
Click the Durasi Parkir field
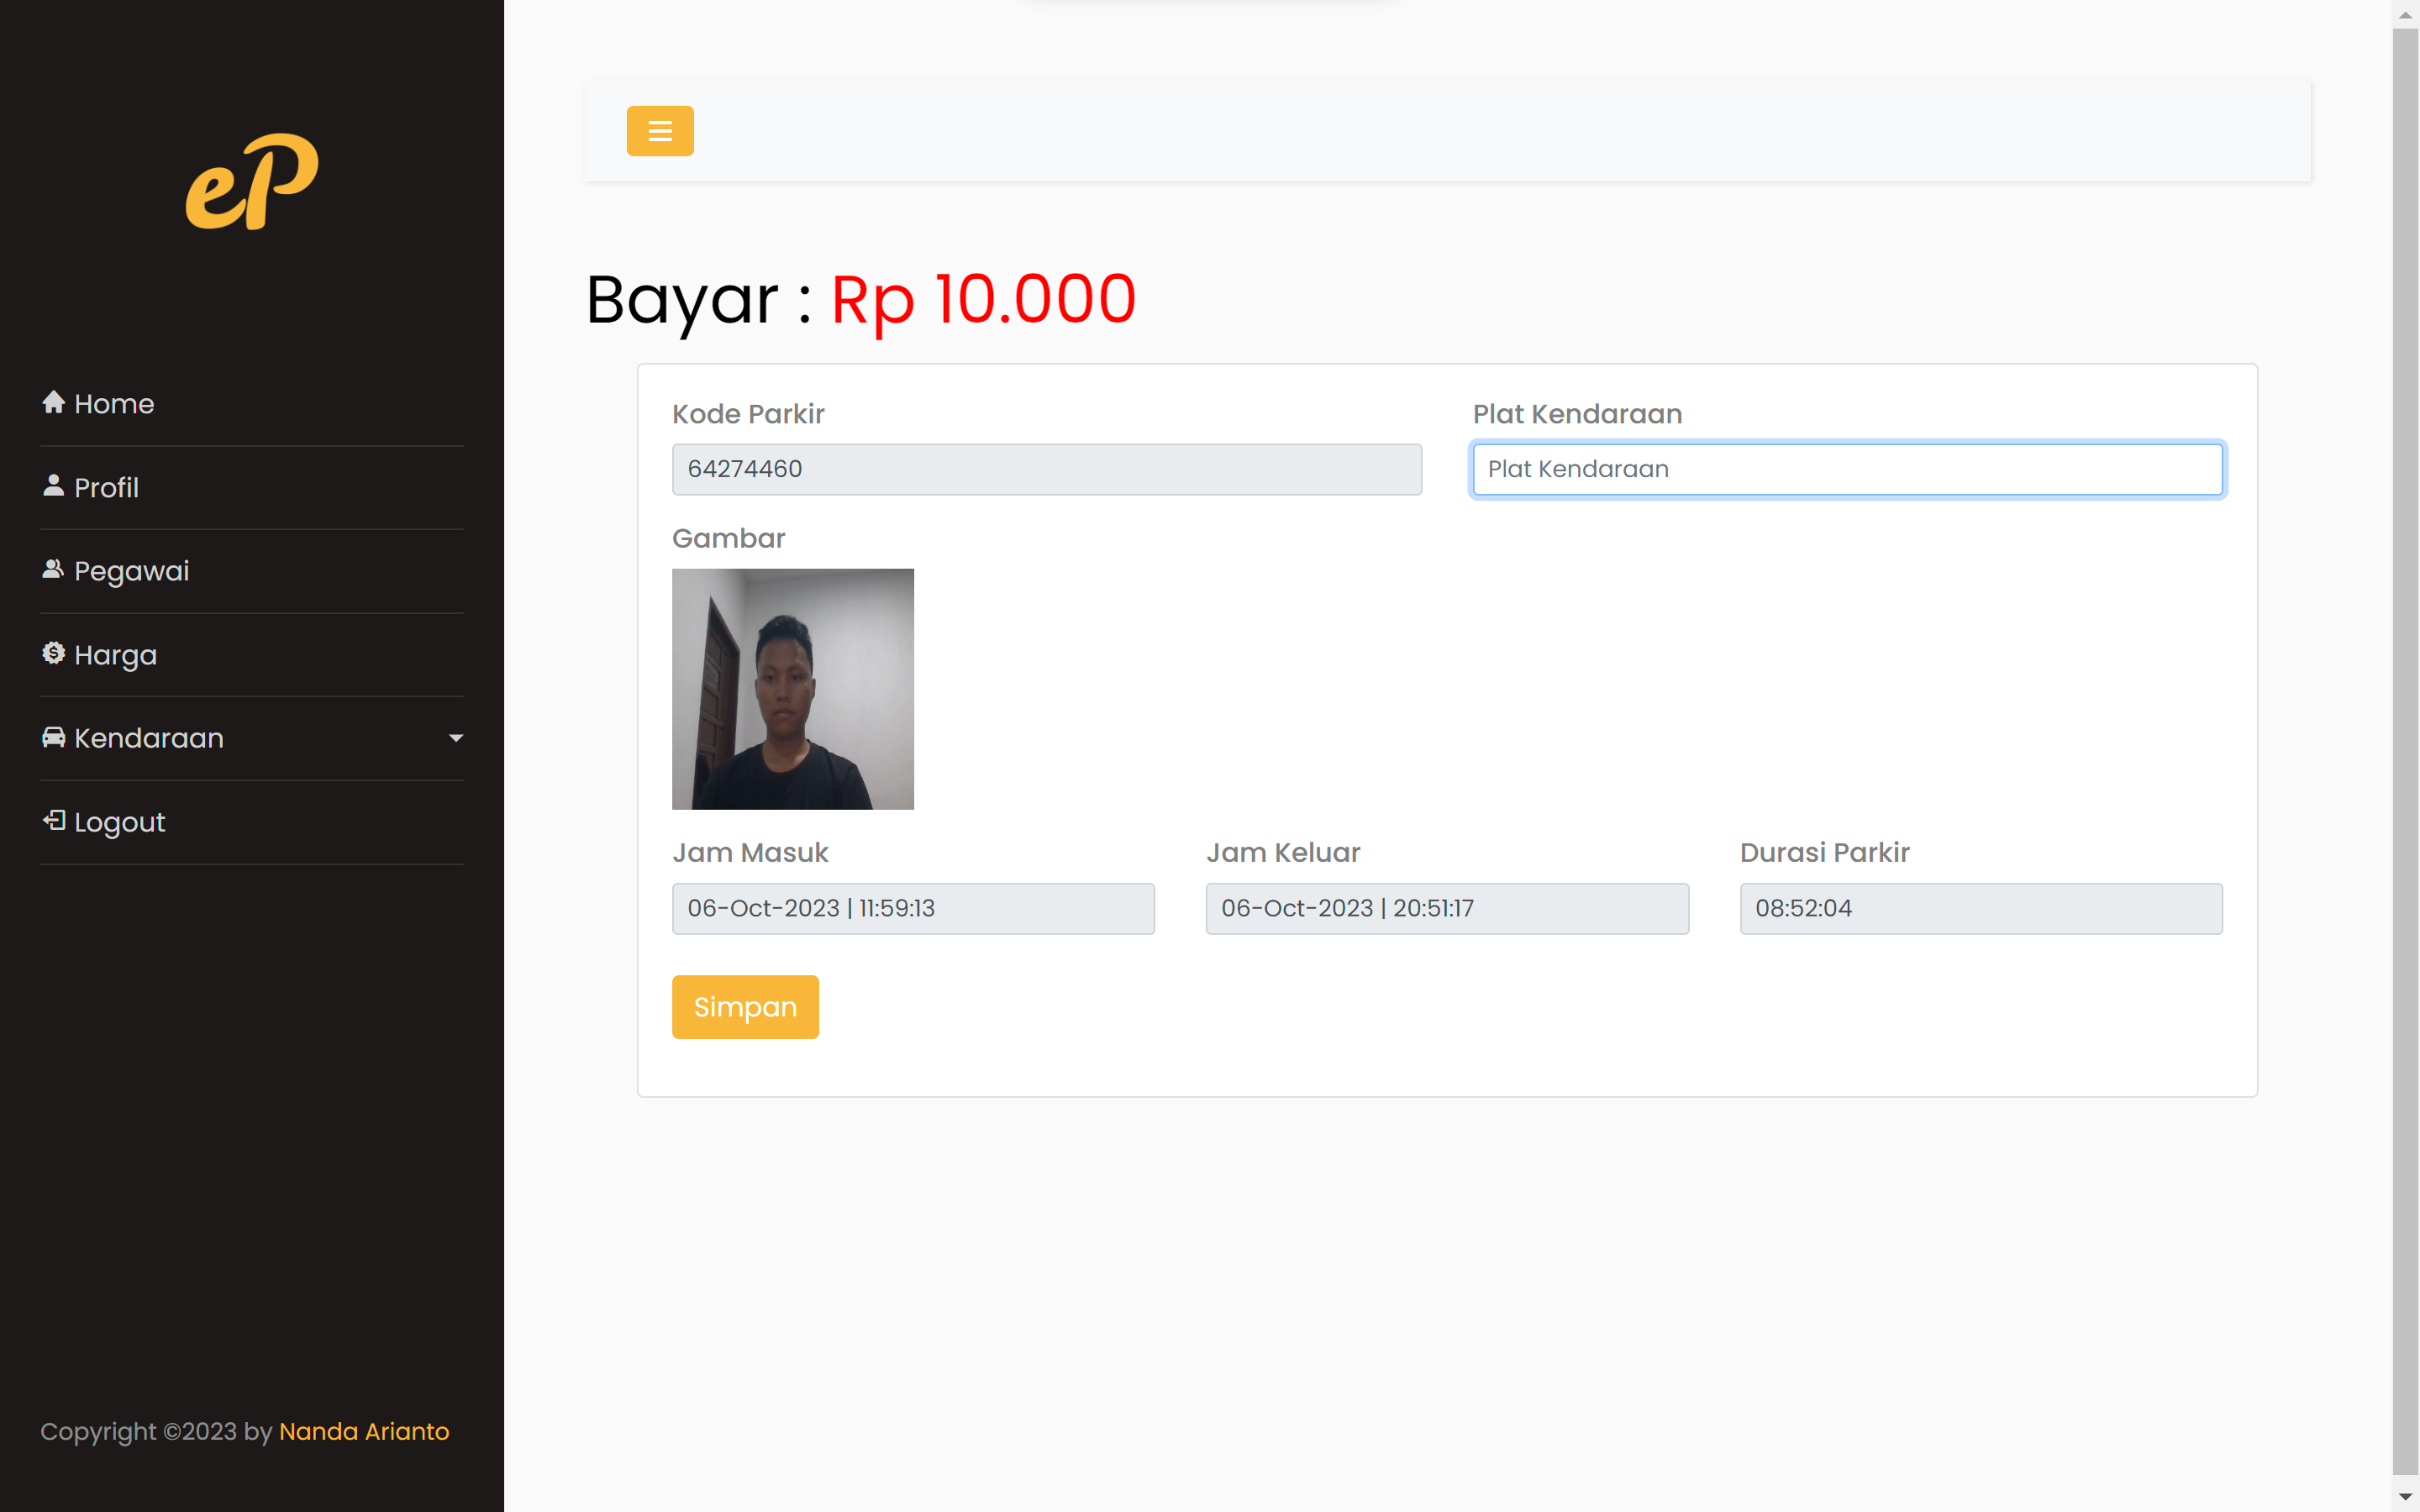pos(1980,908)
